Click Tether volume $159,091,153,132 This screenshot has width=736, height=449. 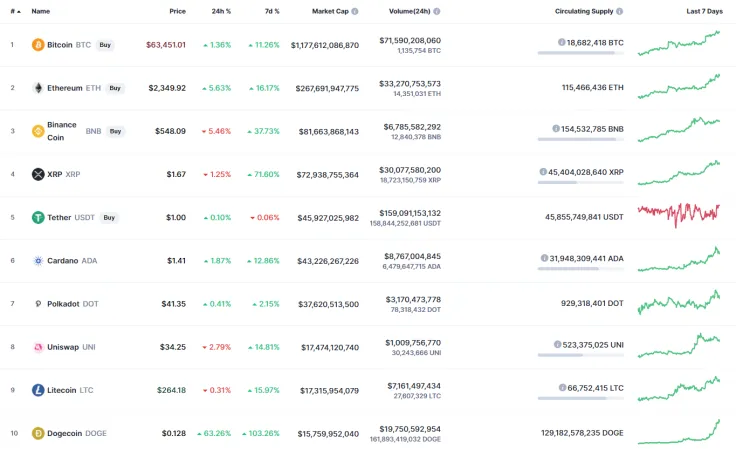[x=410, y=213]
